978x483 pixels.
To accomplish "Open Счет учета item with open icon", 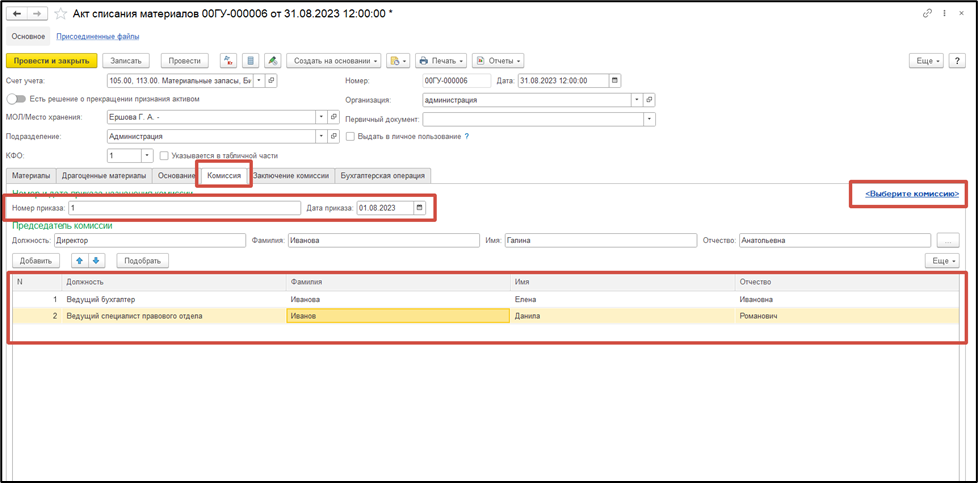I will (x=271, y=80).
